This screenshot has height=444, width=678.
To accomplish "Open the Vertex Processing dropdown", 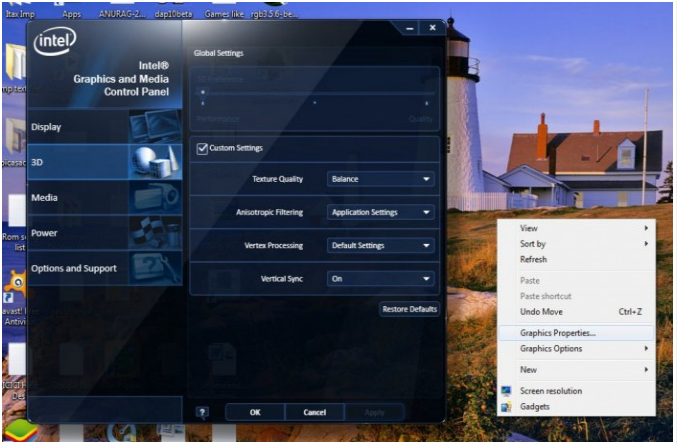I will point(381,246).
